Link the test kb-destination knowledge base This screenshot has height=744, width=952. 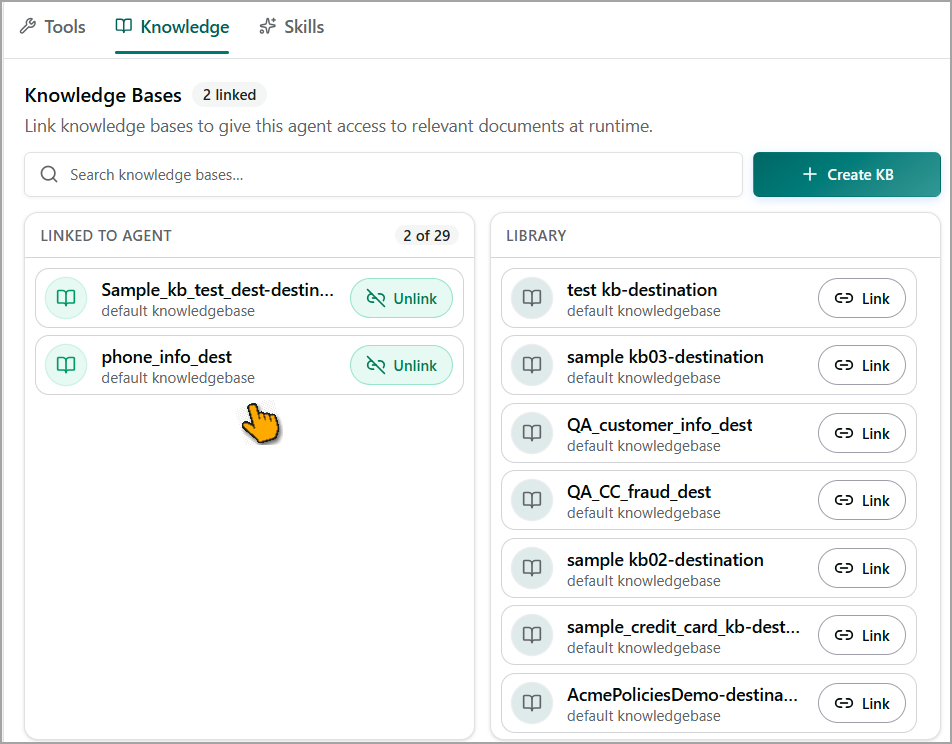[x=862, y=298]
